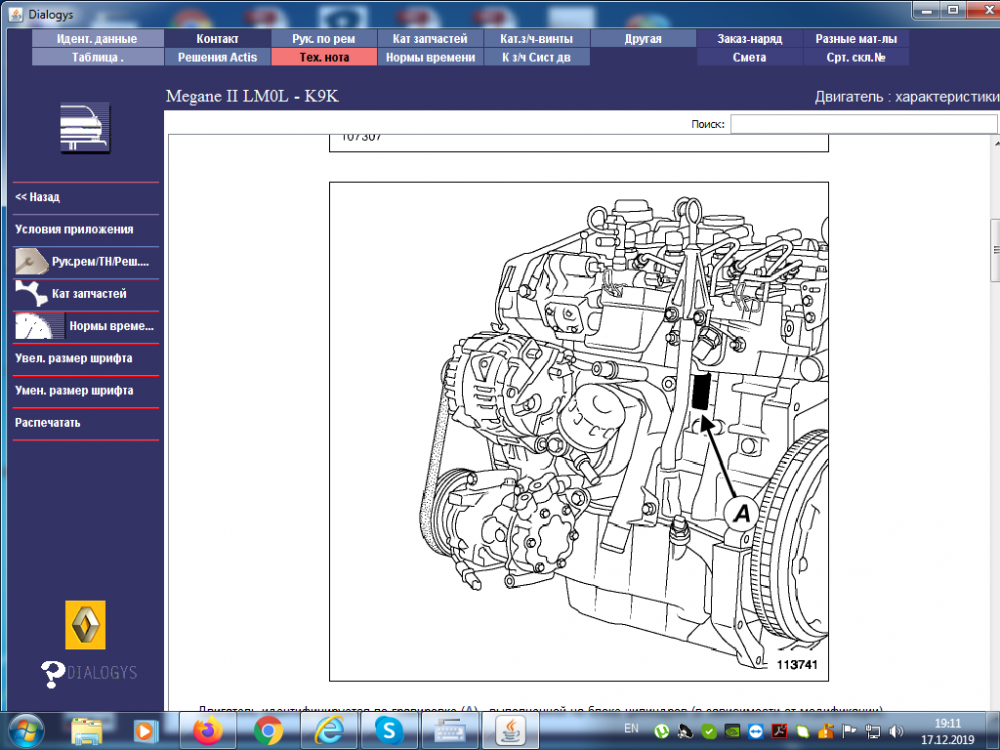The image size is (1000, 750).
Task: Open the Решения Actis tab
Action: click(x=217, y=57)
